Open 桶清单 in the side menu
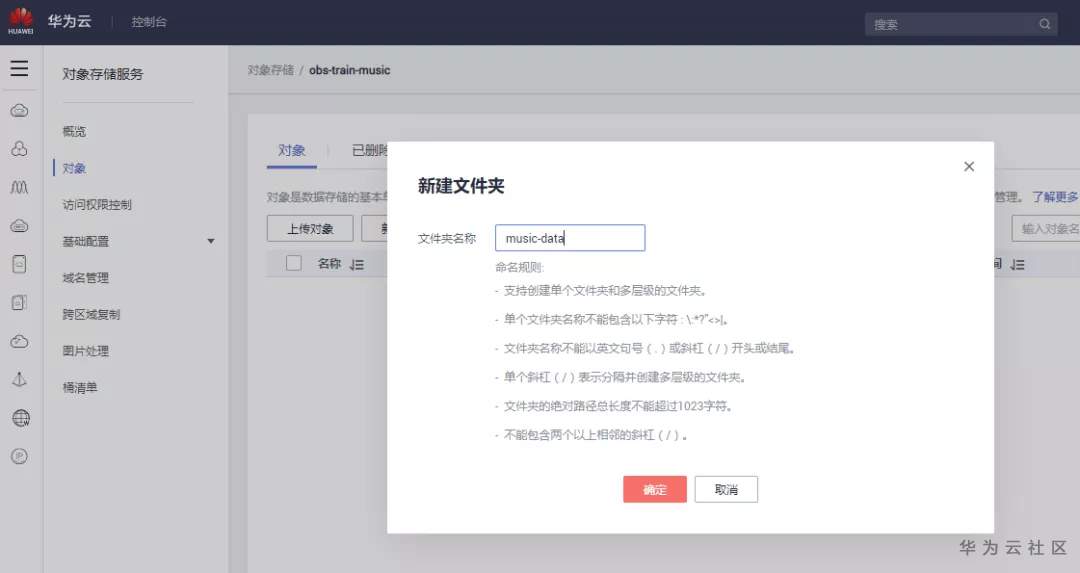 click(80, 388)
